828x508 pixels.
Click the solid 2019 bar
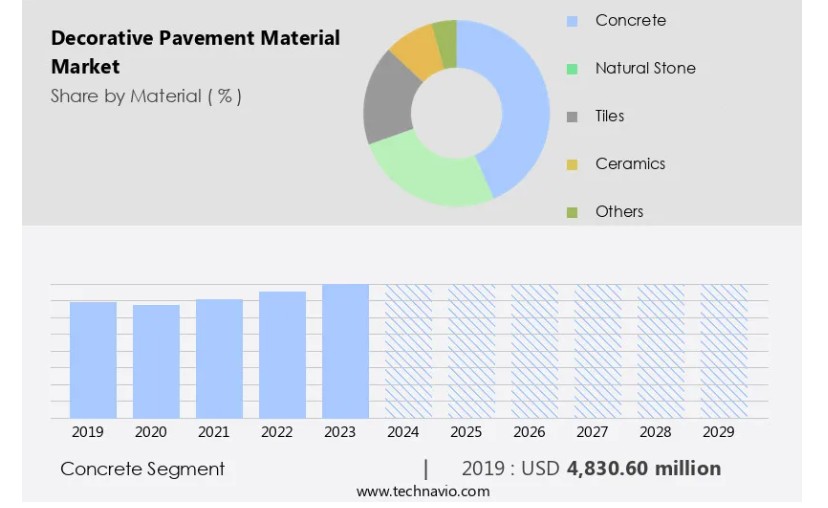point(93,360)
